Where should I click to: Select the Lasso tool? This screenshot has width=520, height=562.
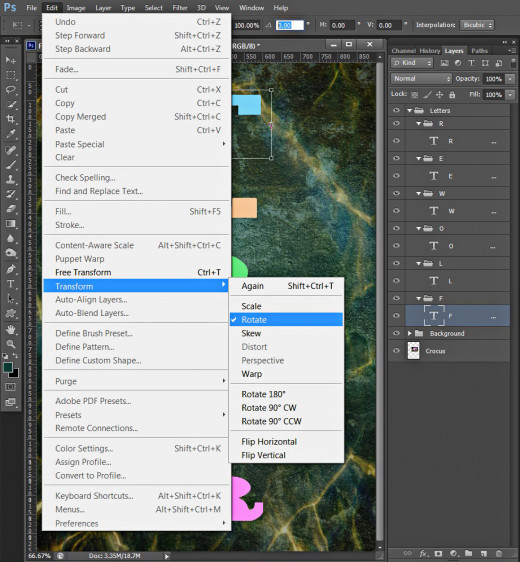pyautogui.click(x=11, y=89)
